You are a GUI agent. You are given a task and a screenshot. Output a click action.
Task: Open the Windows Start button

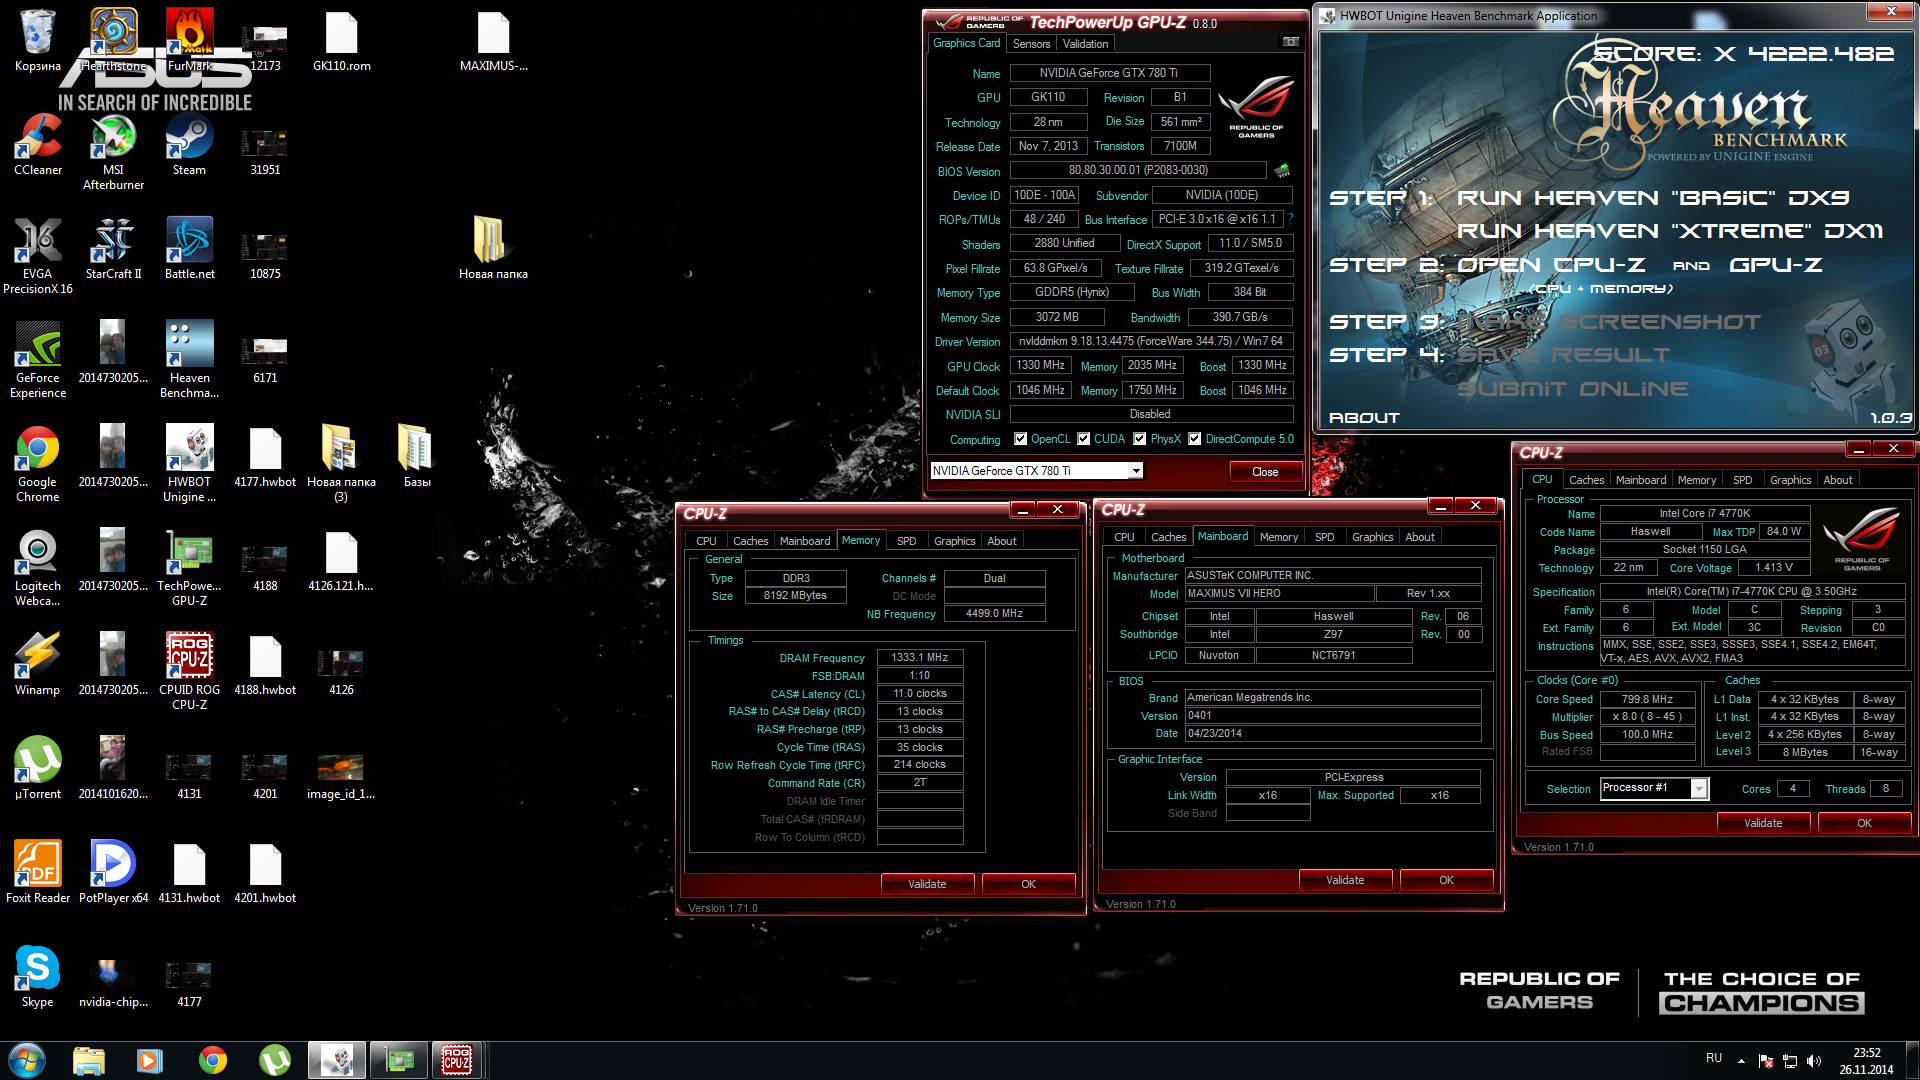point(27,1060)
